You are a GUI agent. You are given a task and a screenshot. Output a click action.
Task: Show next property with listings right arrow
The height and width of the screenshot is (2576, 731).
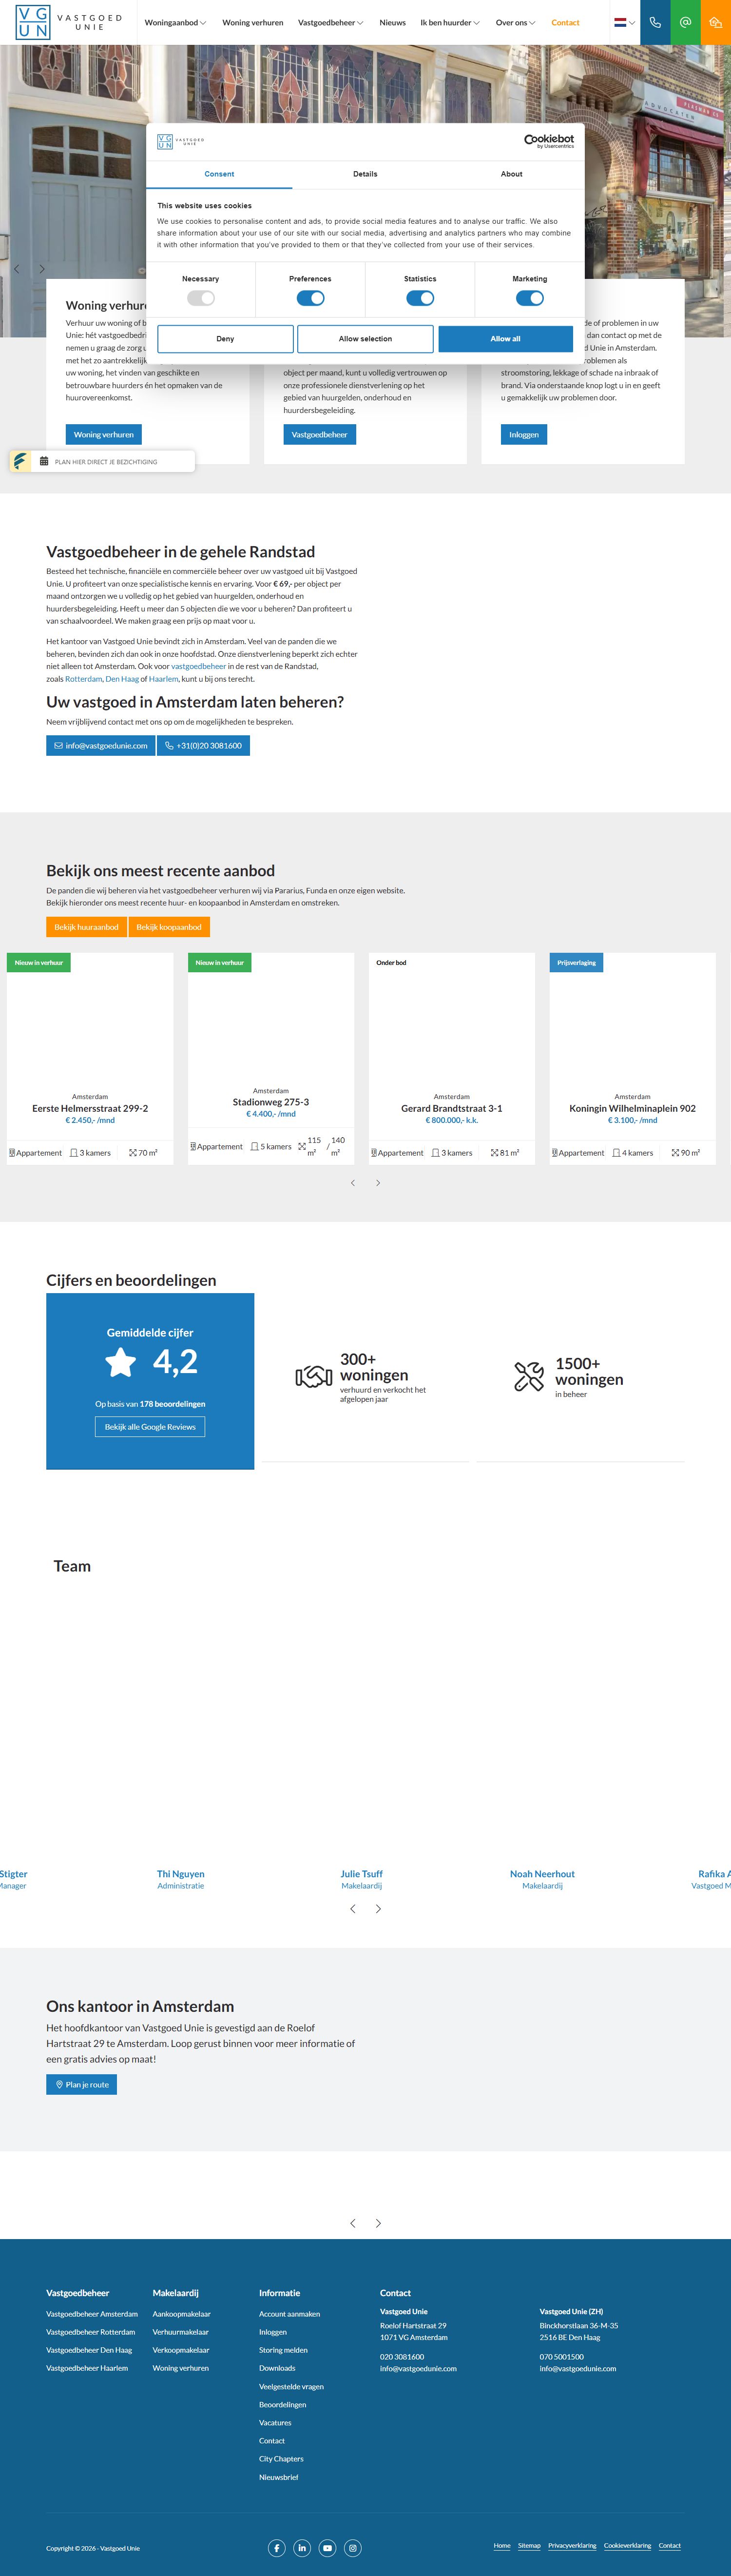pos(378,1183)
